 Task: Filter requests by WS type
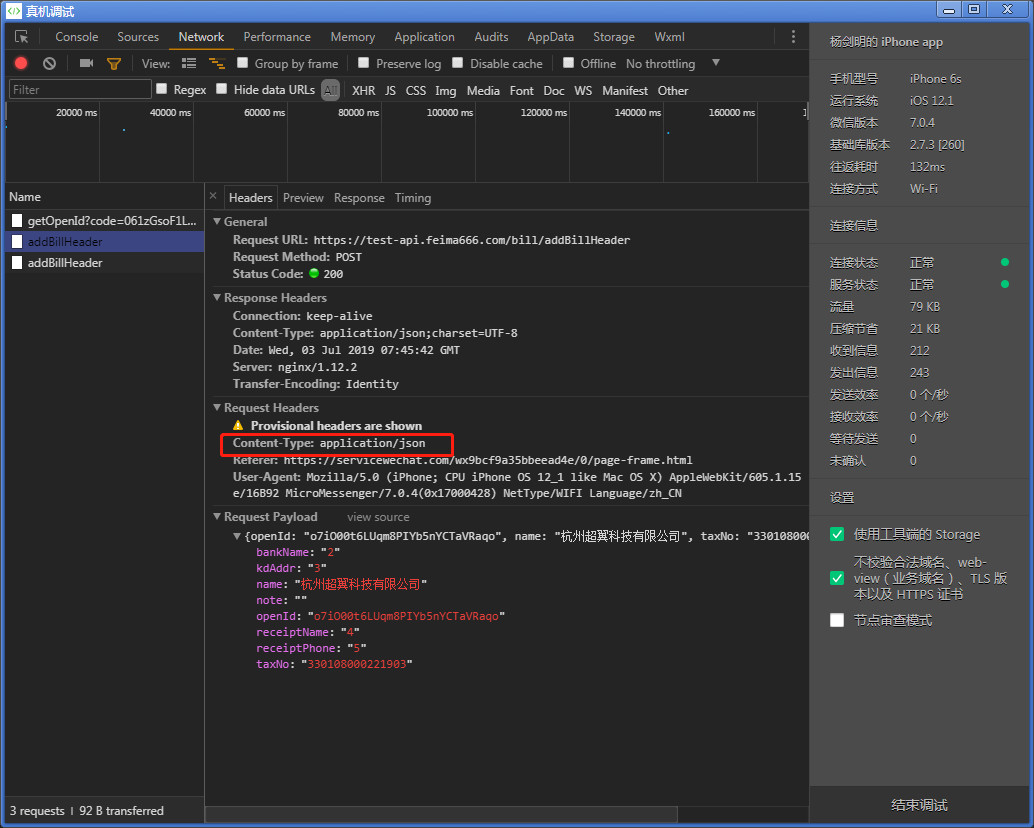pos(583,90)
